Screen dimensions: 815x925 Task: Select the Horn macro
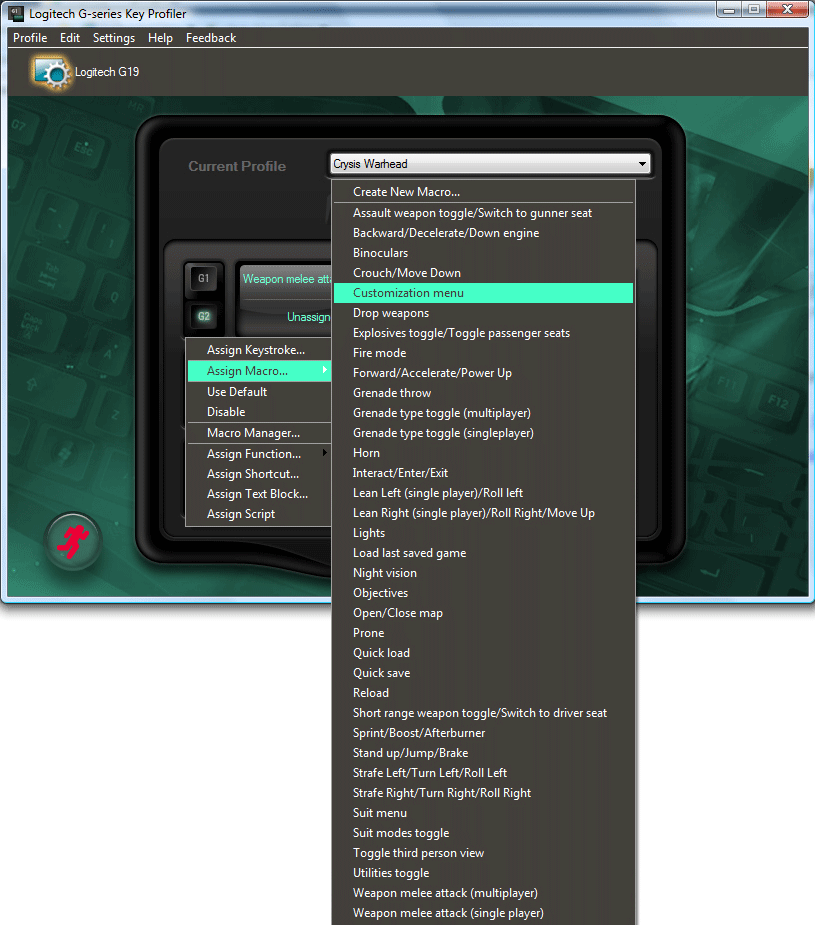click(x=484, y=453)
